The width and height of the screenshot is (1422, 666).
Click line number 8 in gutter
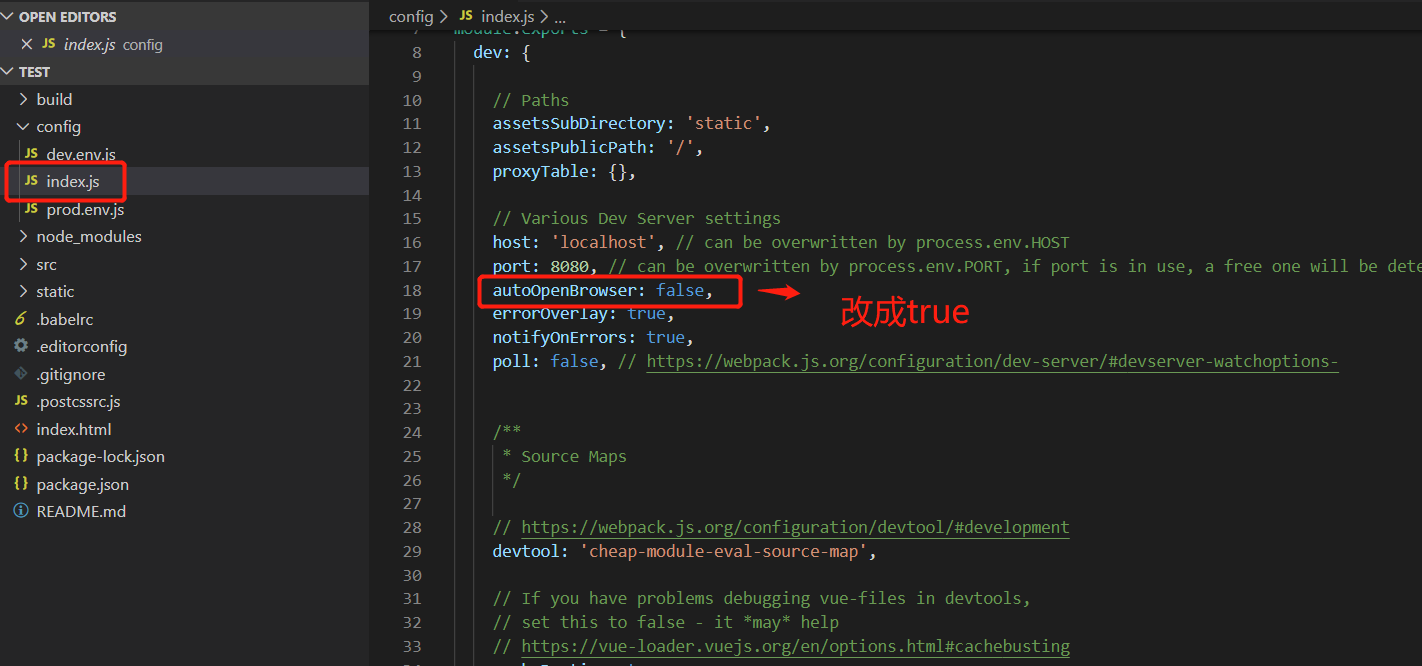coord(417,52)
